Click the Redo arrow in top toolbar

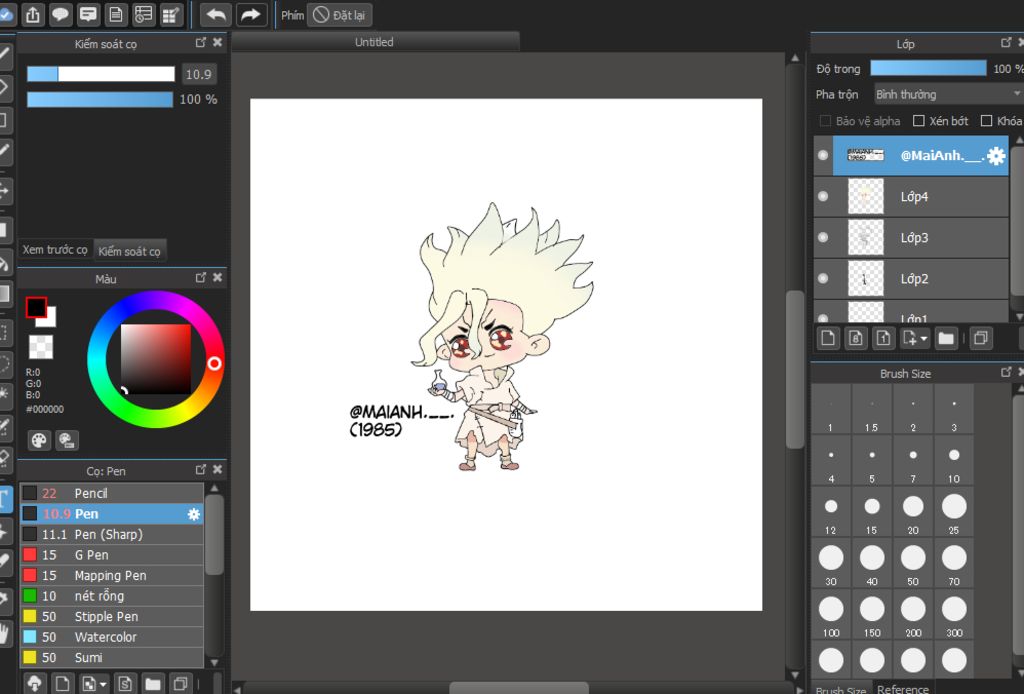coord(251,14)
